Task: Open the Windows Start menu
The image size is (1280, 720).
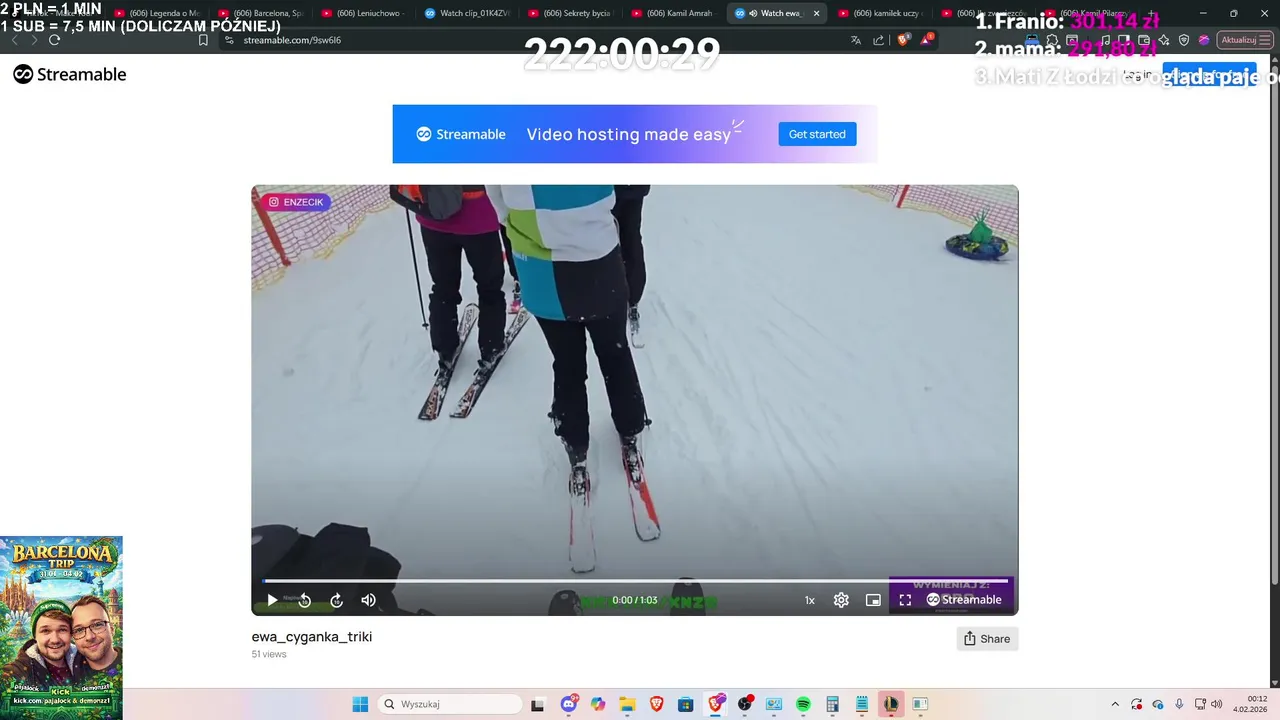Action: click(x=360, y=704)
